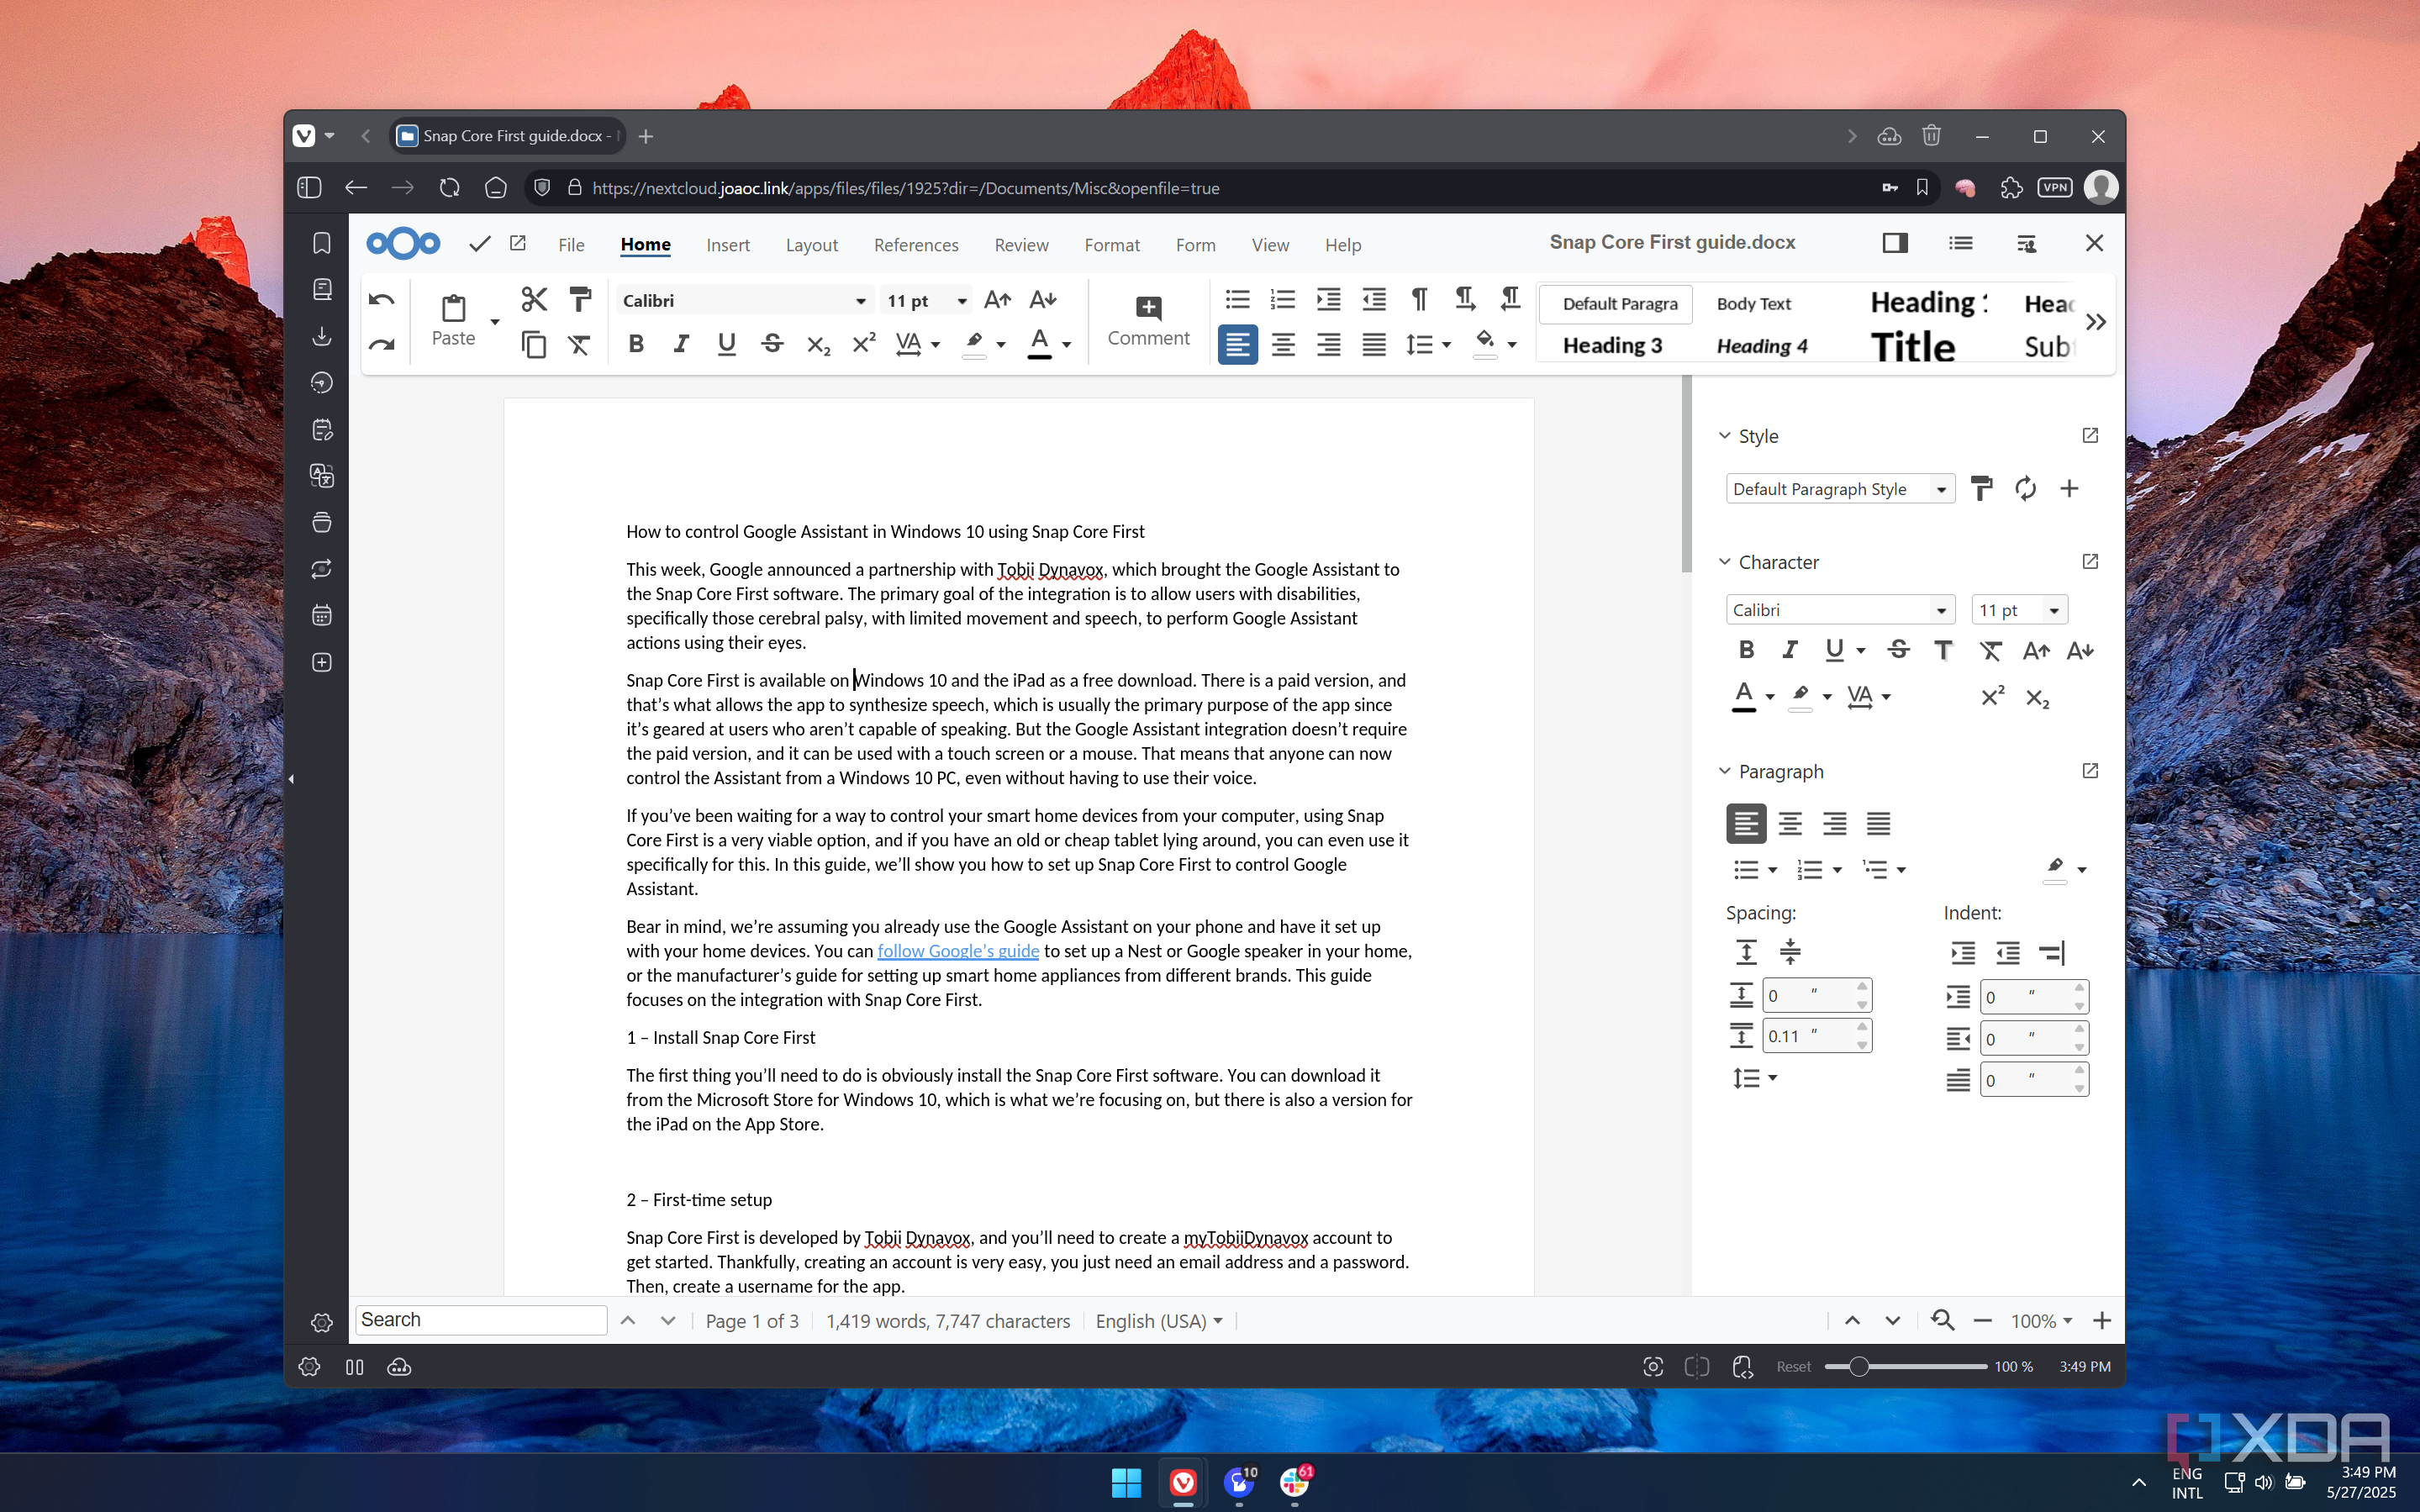Apply the Heading 3 style
Screen dimensions: 2420x1512
(1612, 346)
